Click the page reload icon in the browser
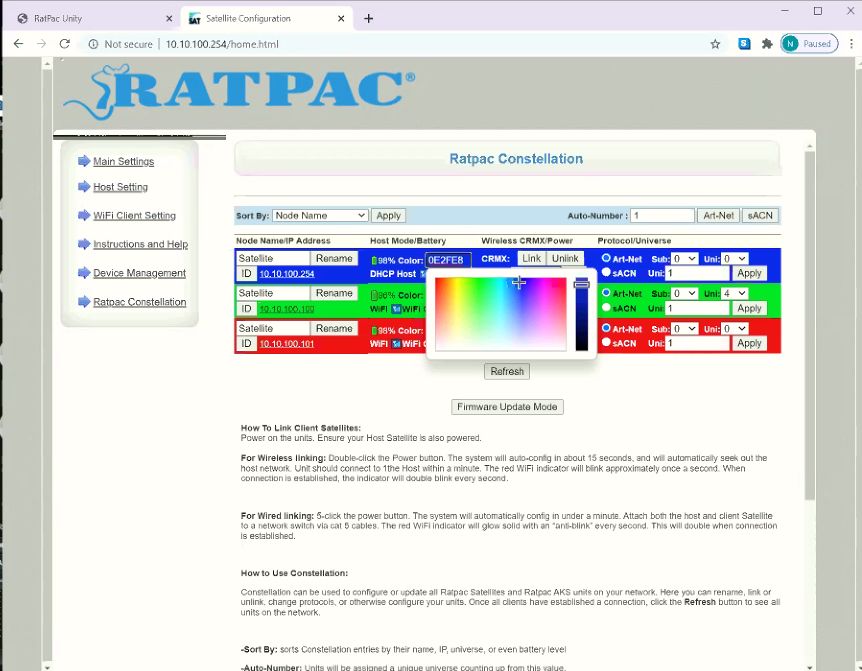 64,44
